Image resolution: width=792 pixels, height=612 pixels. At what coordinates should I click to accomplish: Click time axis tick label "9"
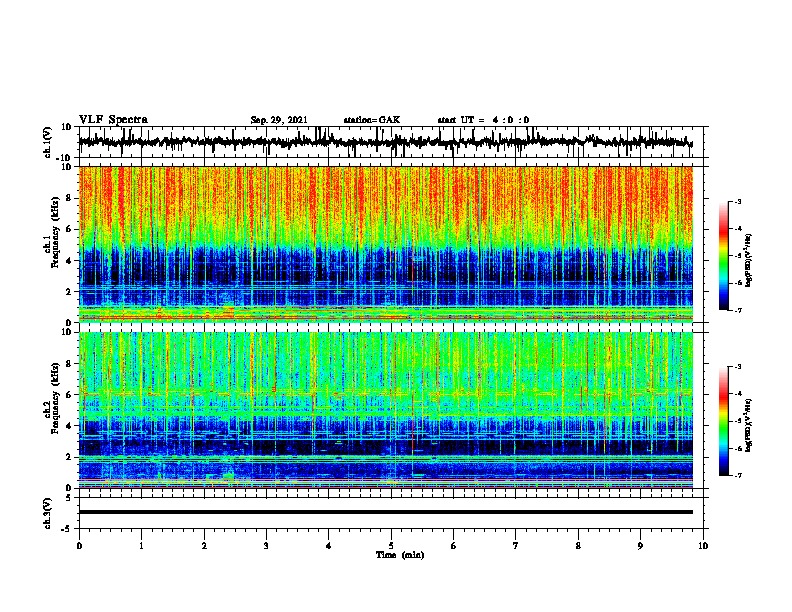tap(640, 546)
